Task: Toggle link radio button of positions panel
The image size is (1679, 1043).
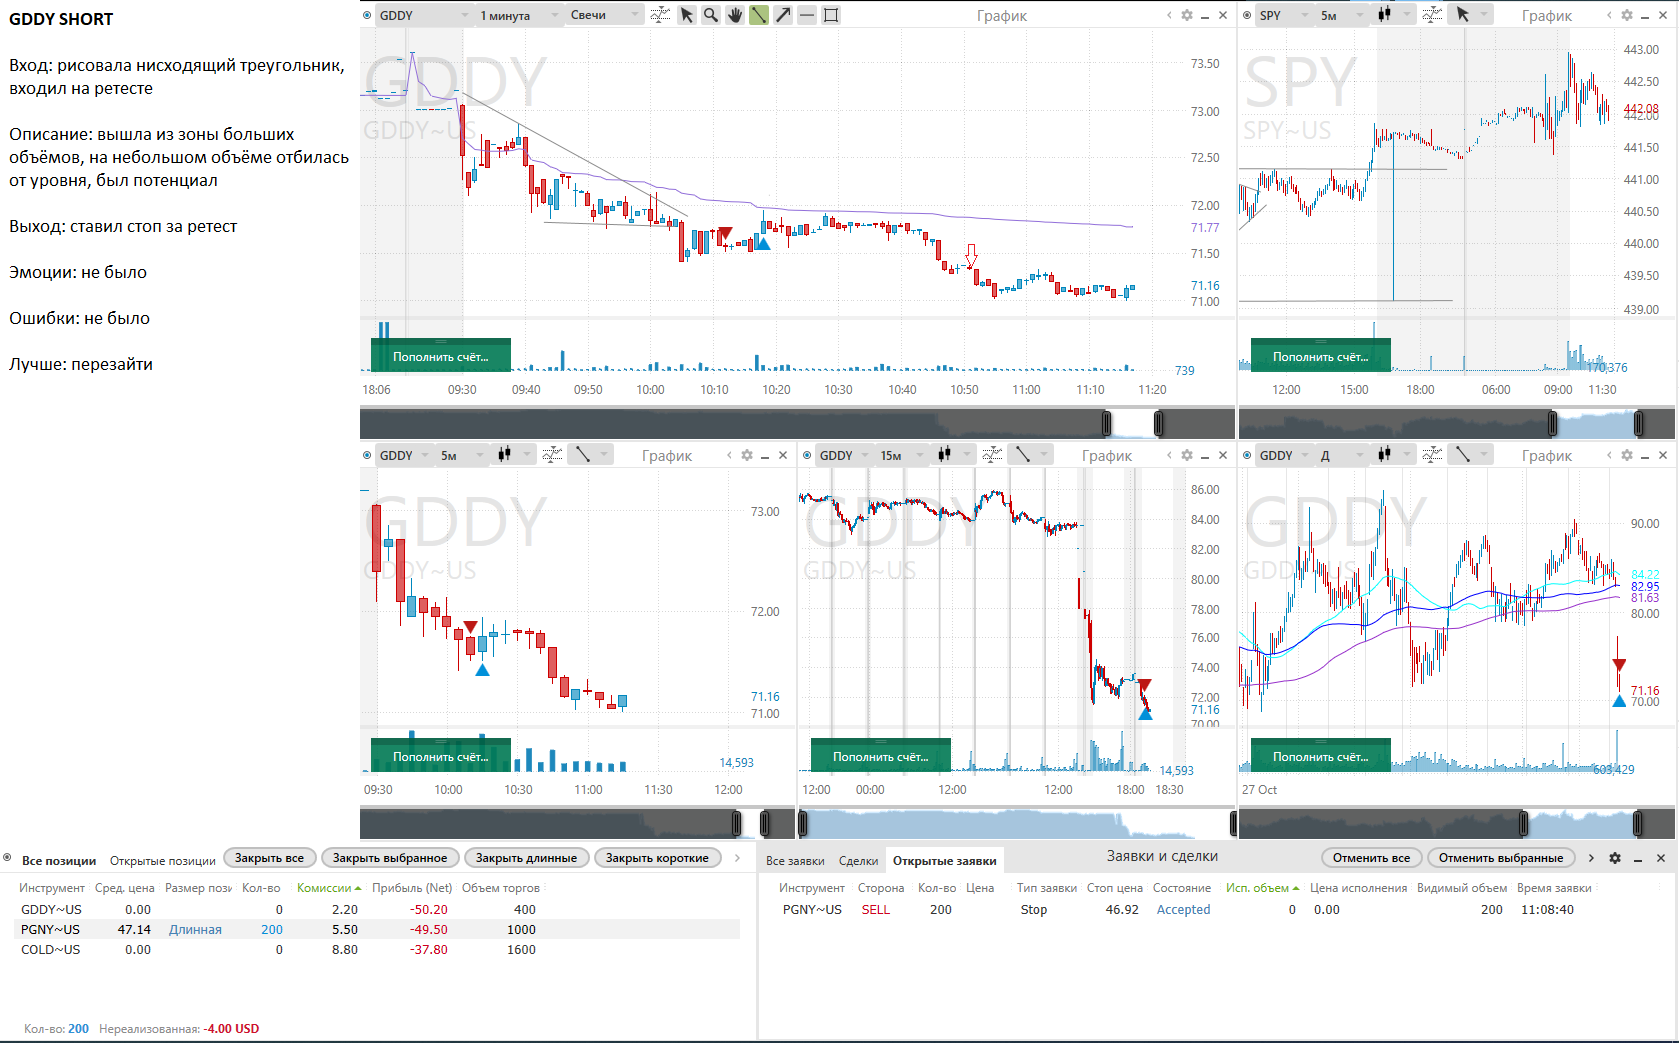Action: 8,858
